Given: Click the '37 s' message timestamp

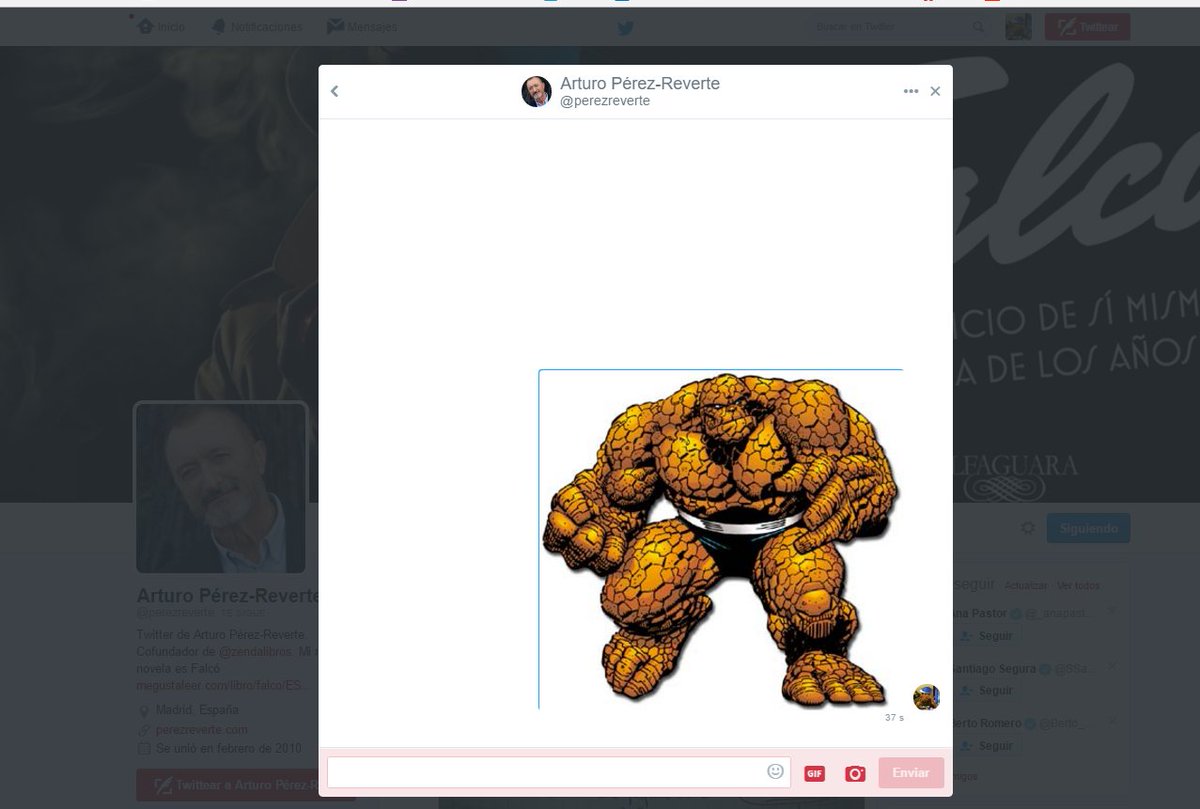Looking at the screenshot, I should click(894, 718).
